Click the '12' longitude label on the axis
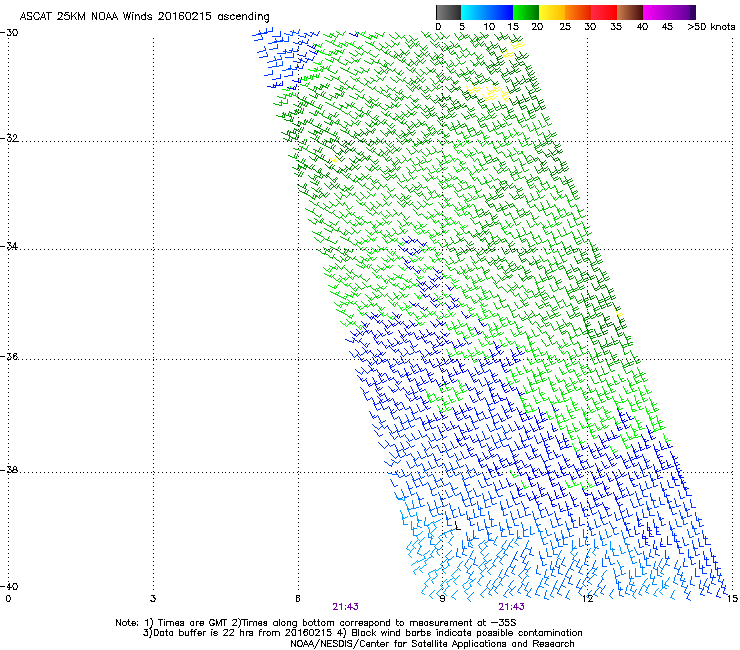The image size is (740, 650). tap(588, 599)
